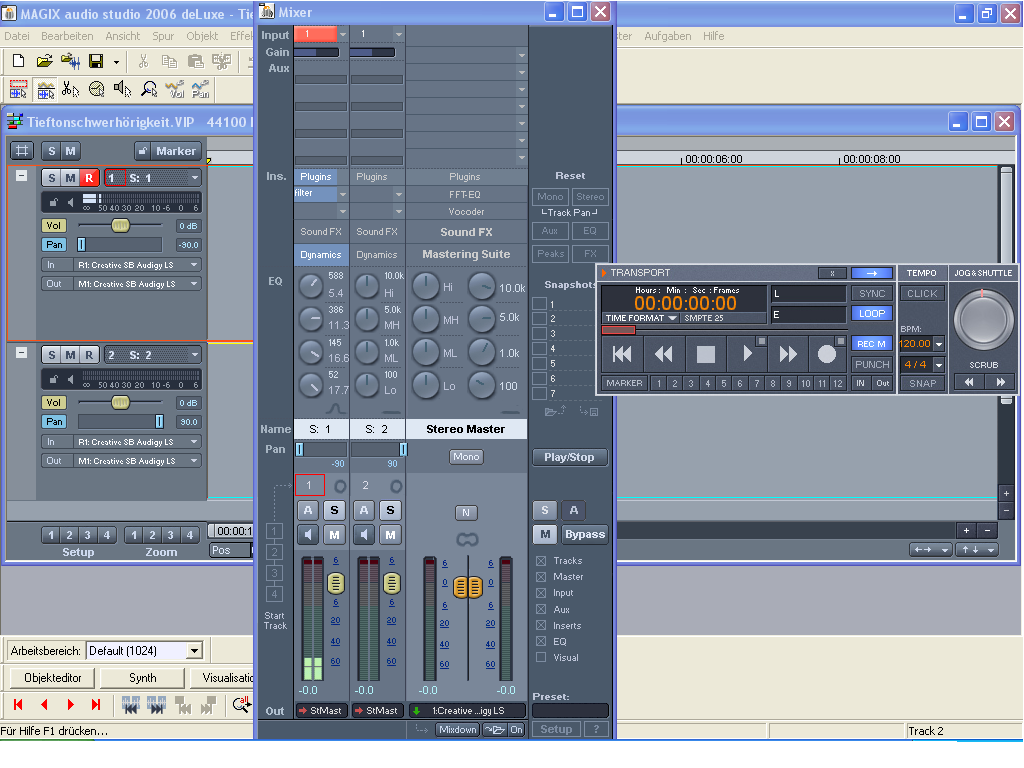The image size is (1024, 768).
Task: Rewind to start in transport panel
Action: click(622, 353)
